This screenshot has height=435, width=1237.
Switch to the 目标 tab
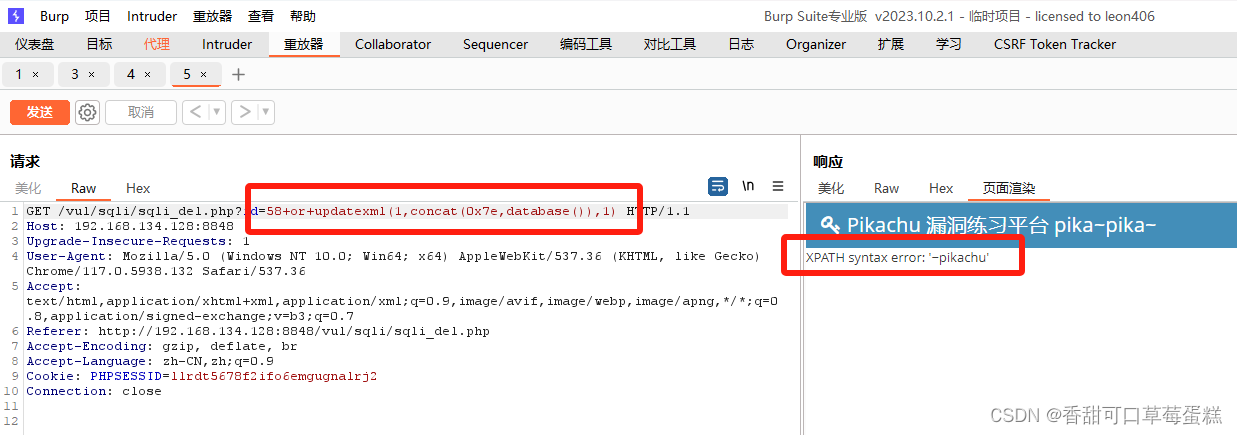[99, 44]
